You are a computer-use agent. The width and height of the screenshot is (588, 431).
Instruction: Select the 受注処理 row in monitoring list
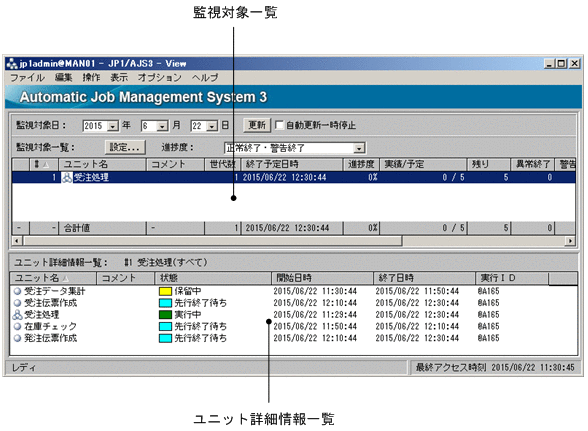[294, 177]
